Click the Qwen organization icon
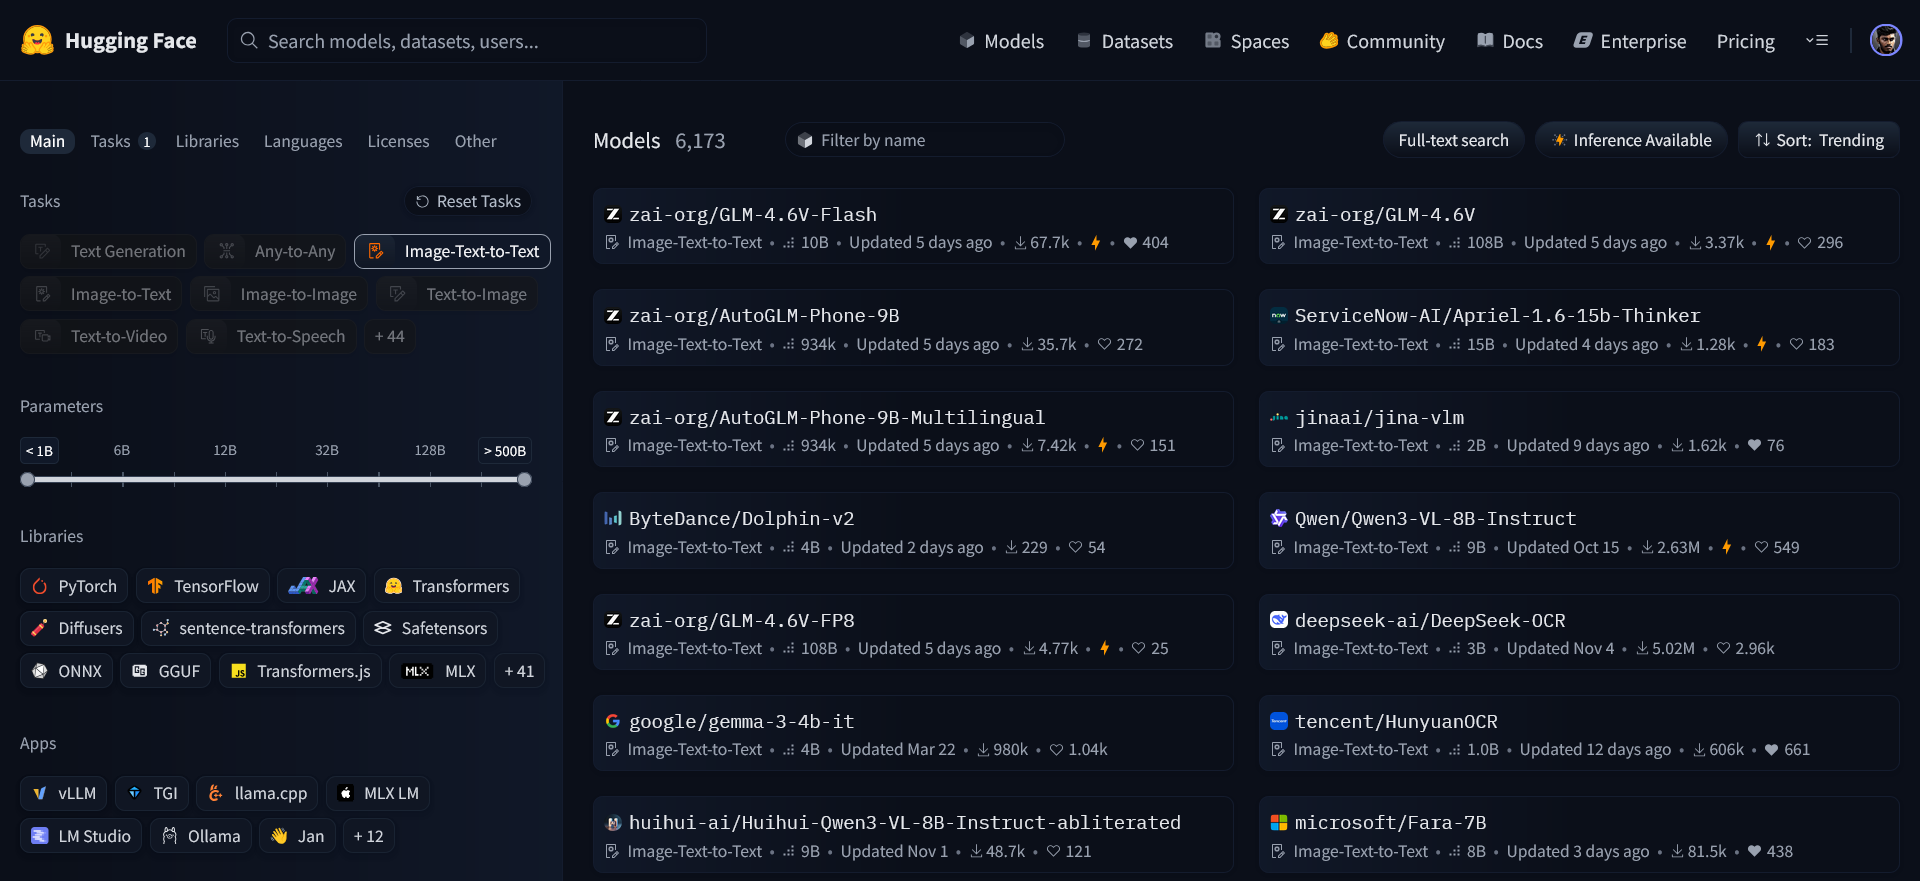The image size is (1920, 881). click(x=1278, y=518)
